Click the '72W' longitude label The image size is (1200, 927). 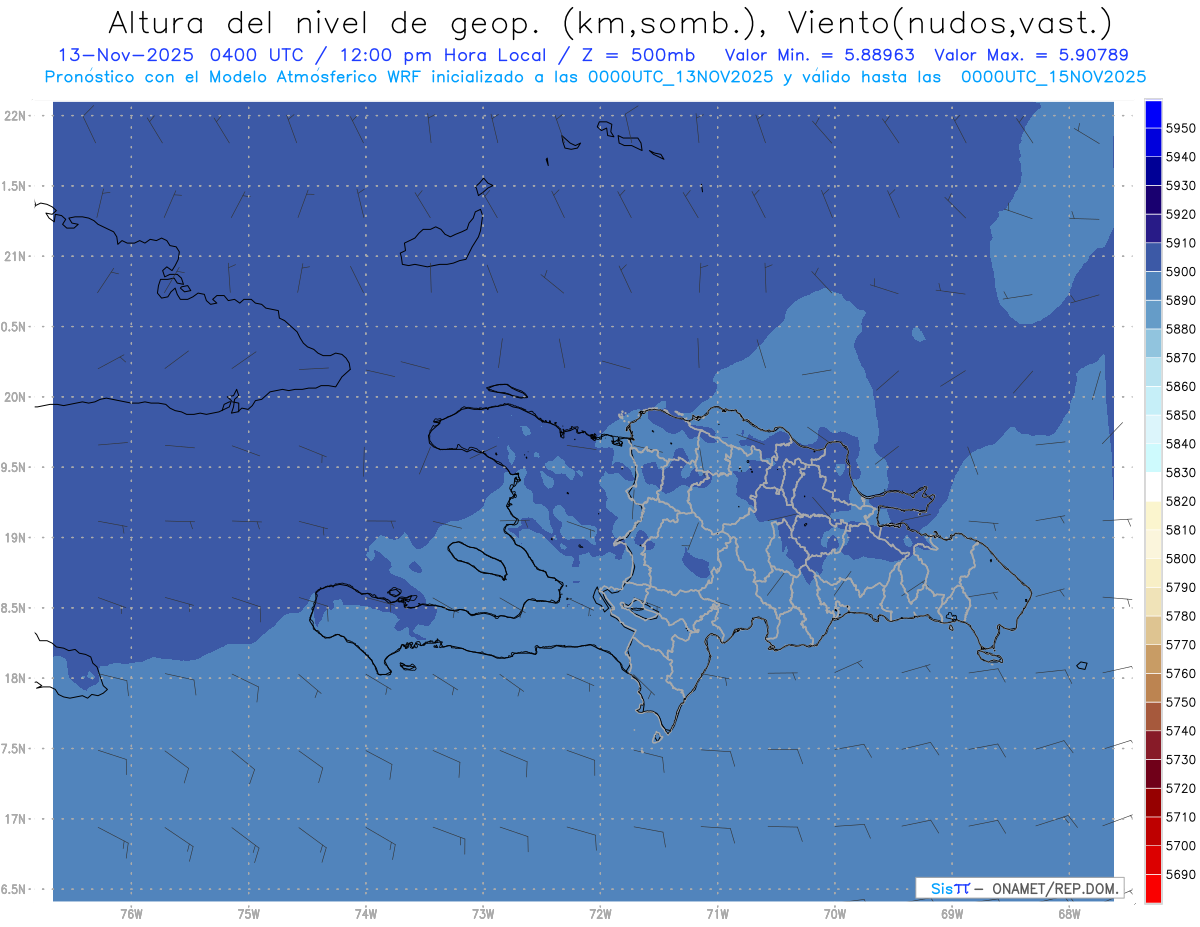[600, 914]
